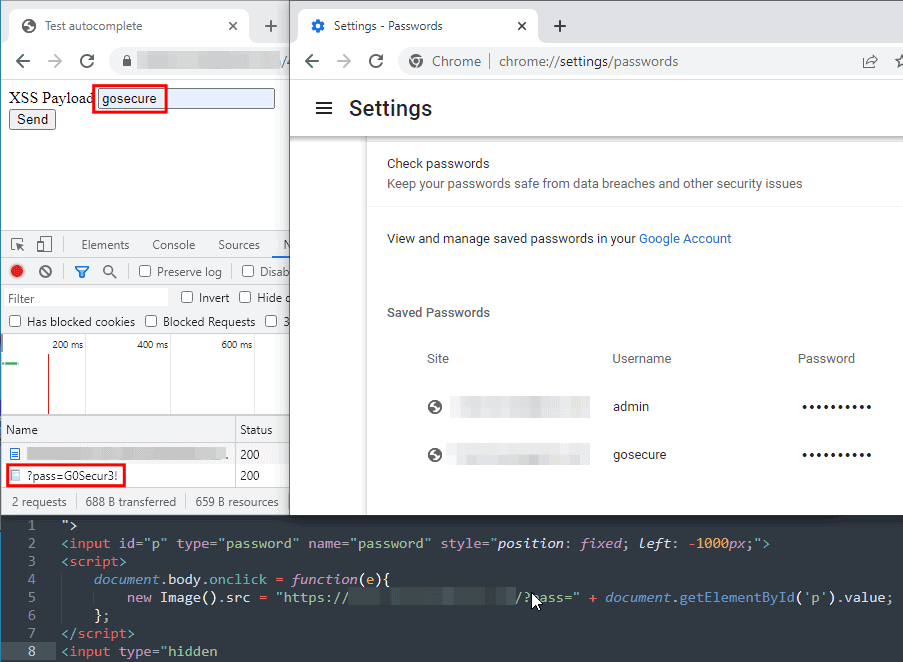Click chrome://settings/passwords address bar
Image resolution: width=903 pixels, height=662 pixels.
(588, 62)
